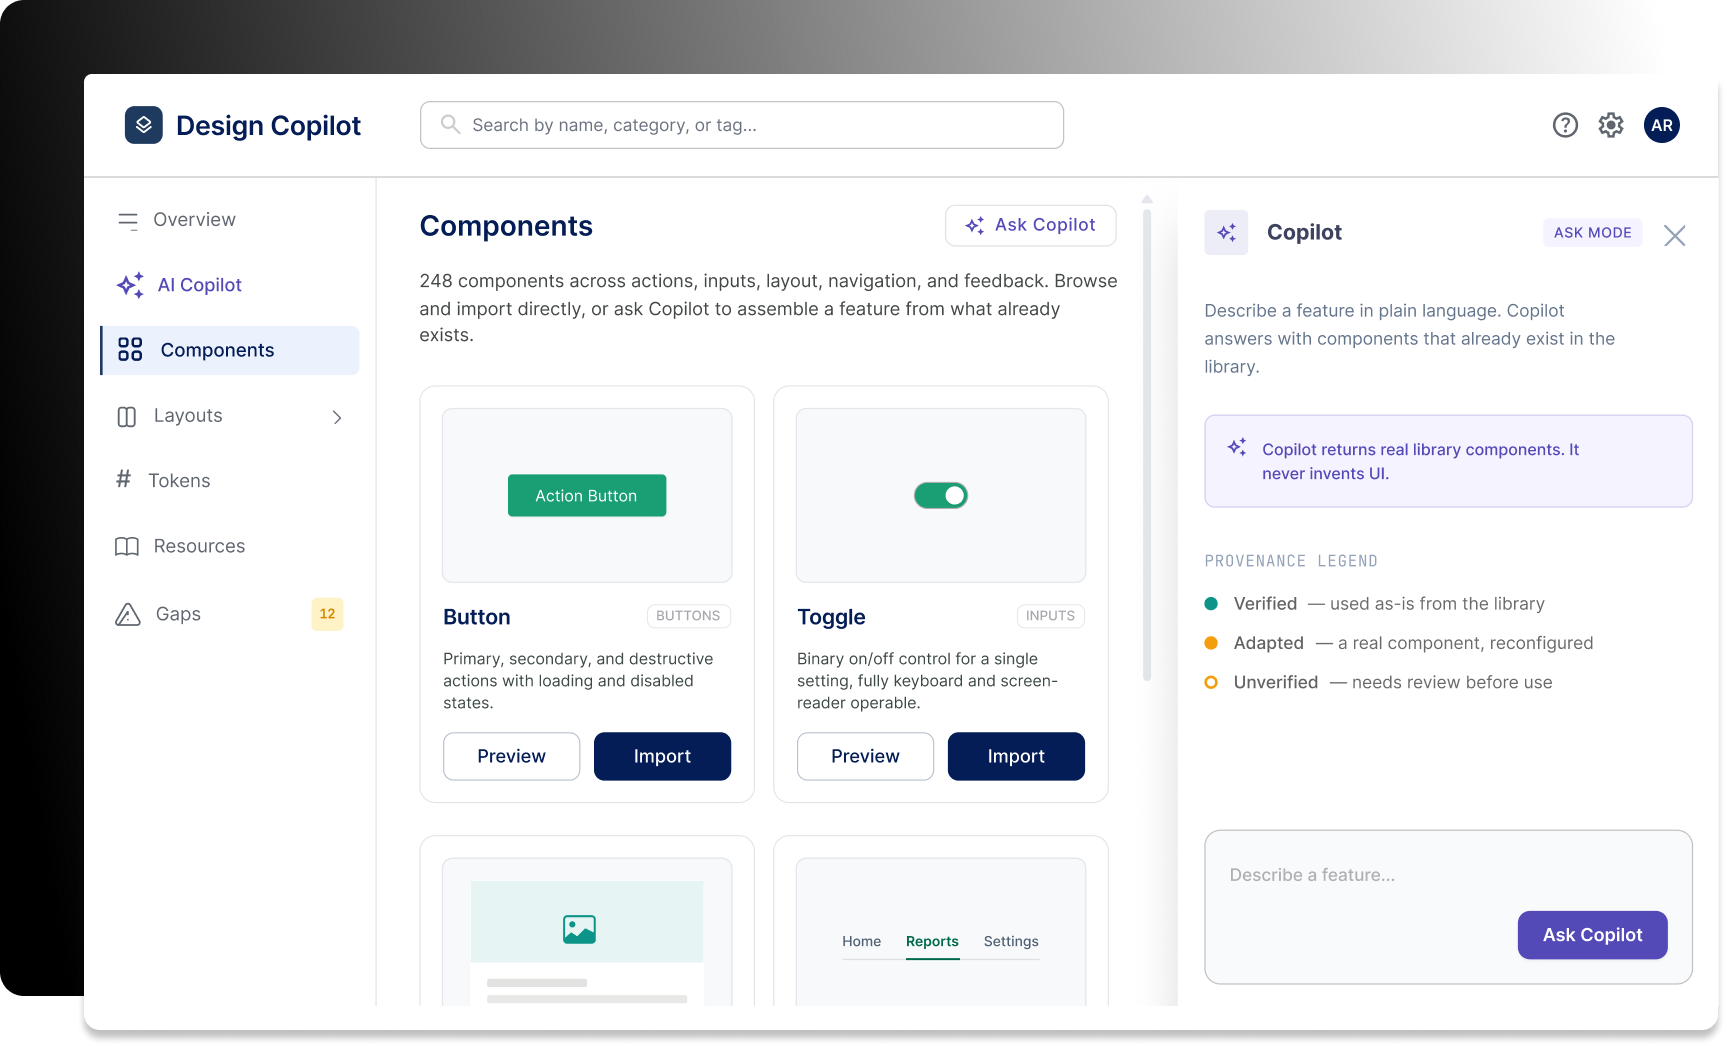Click the green Action Button sample
This screenshot has width=1727, height=1046.
pyautogui.click(x=587, y=495)
